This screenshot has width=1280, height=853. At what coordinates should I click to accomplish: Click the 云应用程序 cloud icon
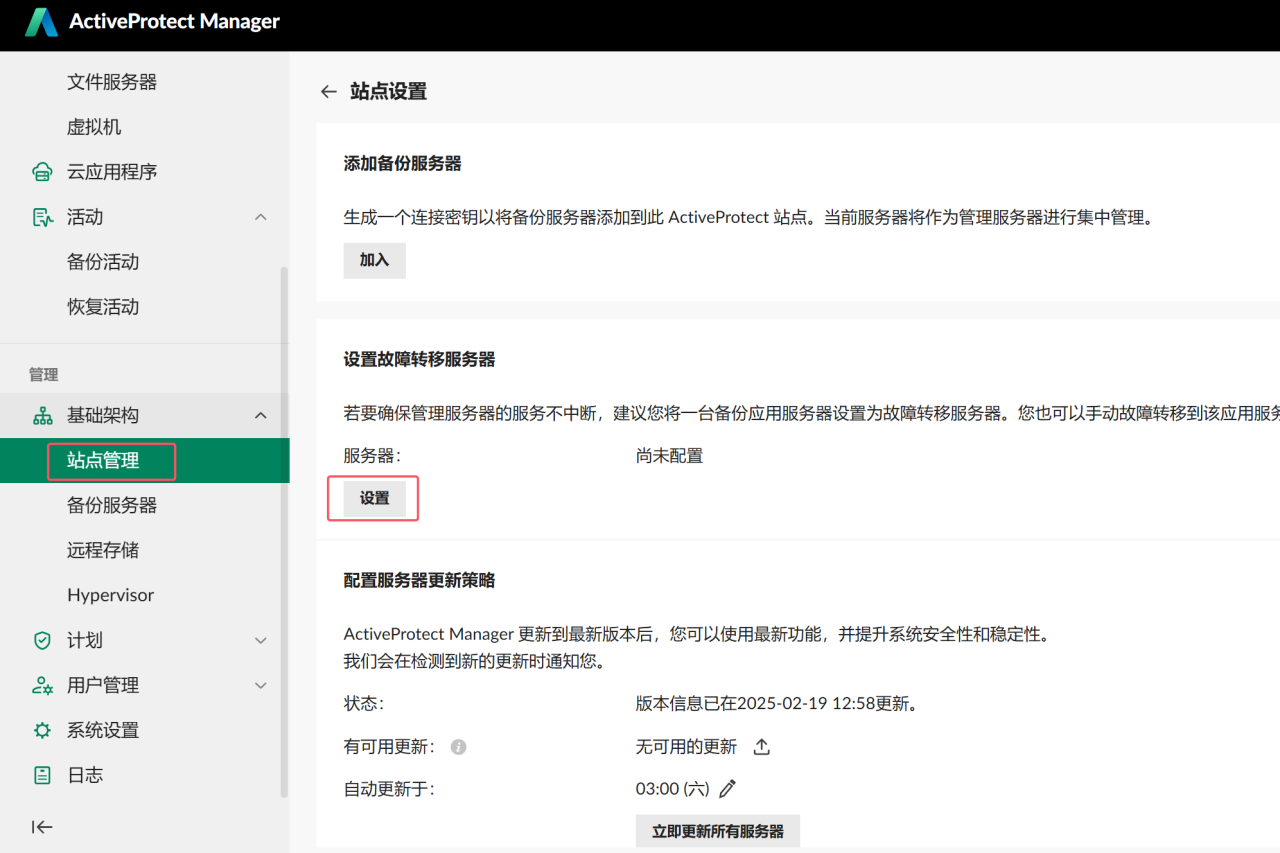click(42, 172)
